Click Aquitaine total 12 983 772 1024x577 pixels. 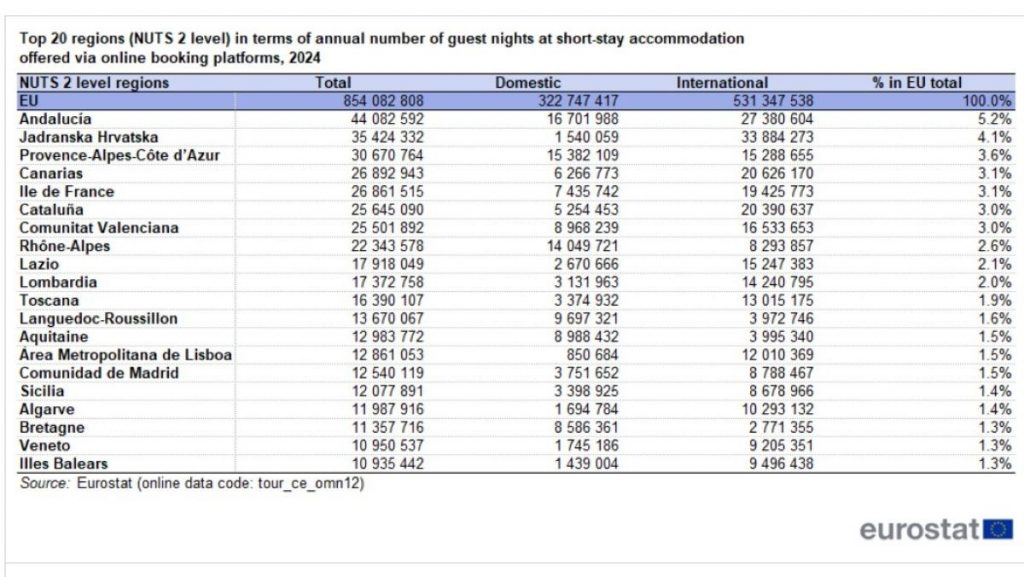[x=387, y=337]
